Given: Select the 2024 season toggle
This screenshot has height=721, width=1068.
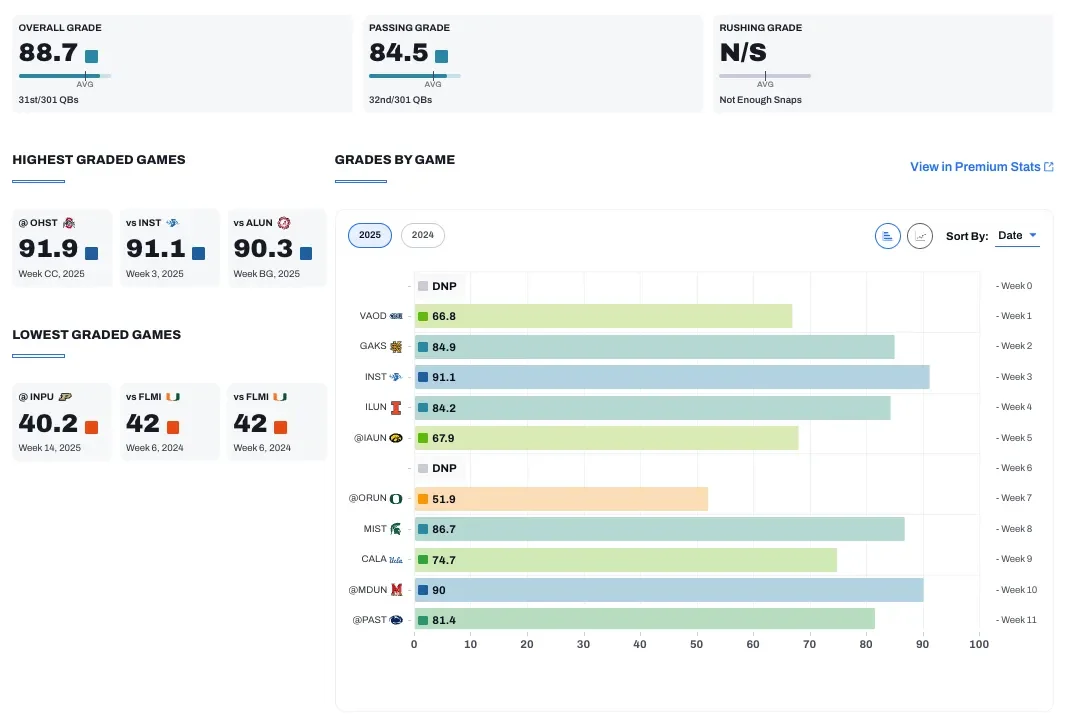Looking at the screenshot, I should (423, 235).
